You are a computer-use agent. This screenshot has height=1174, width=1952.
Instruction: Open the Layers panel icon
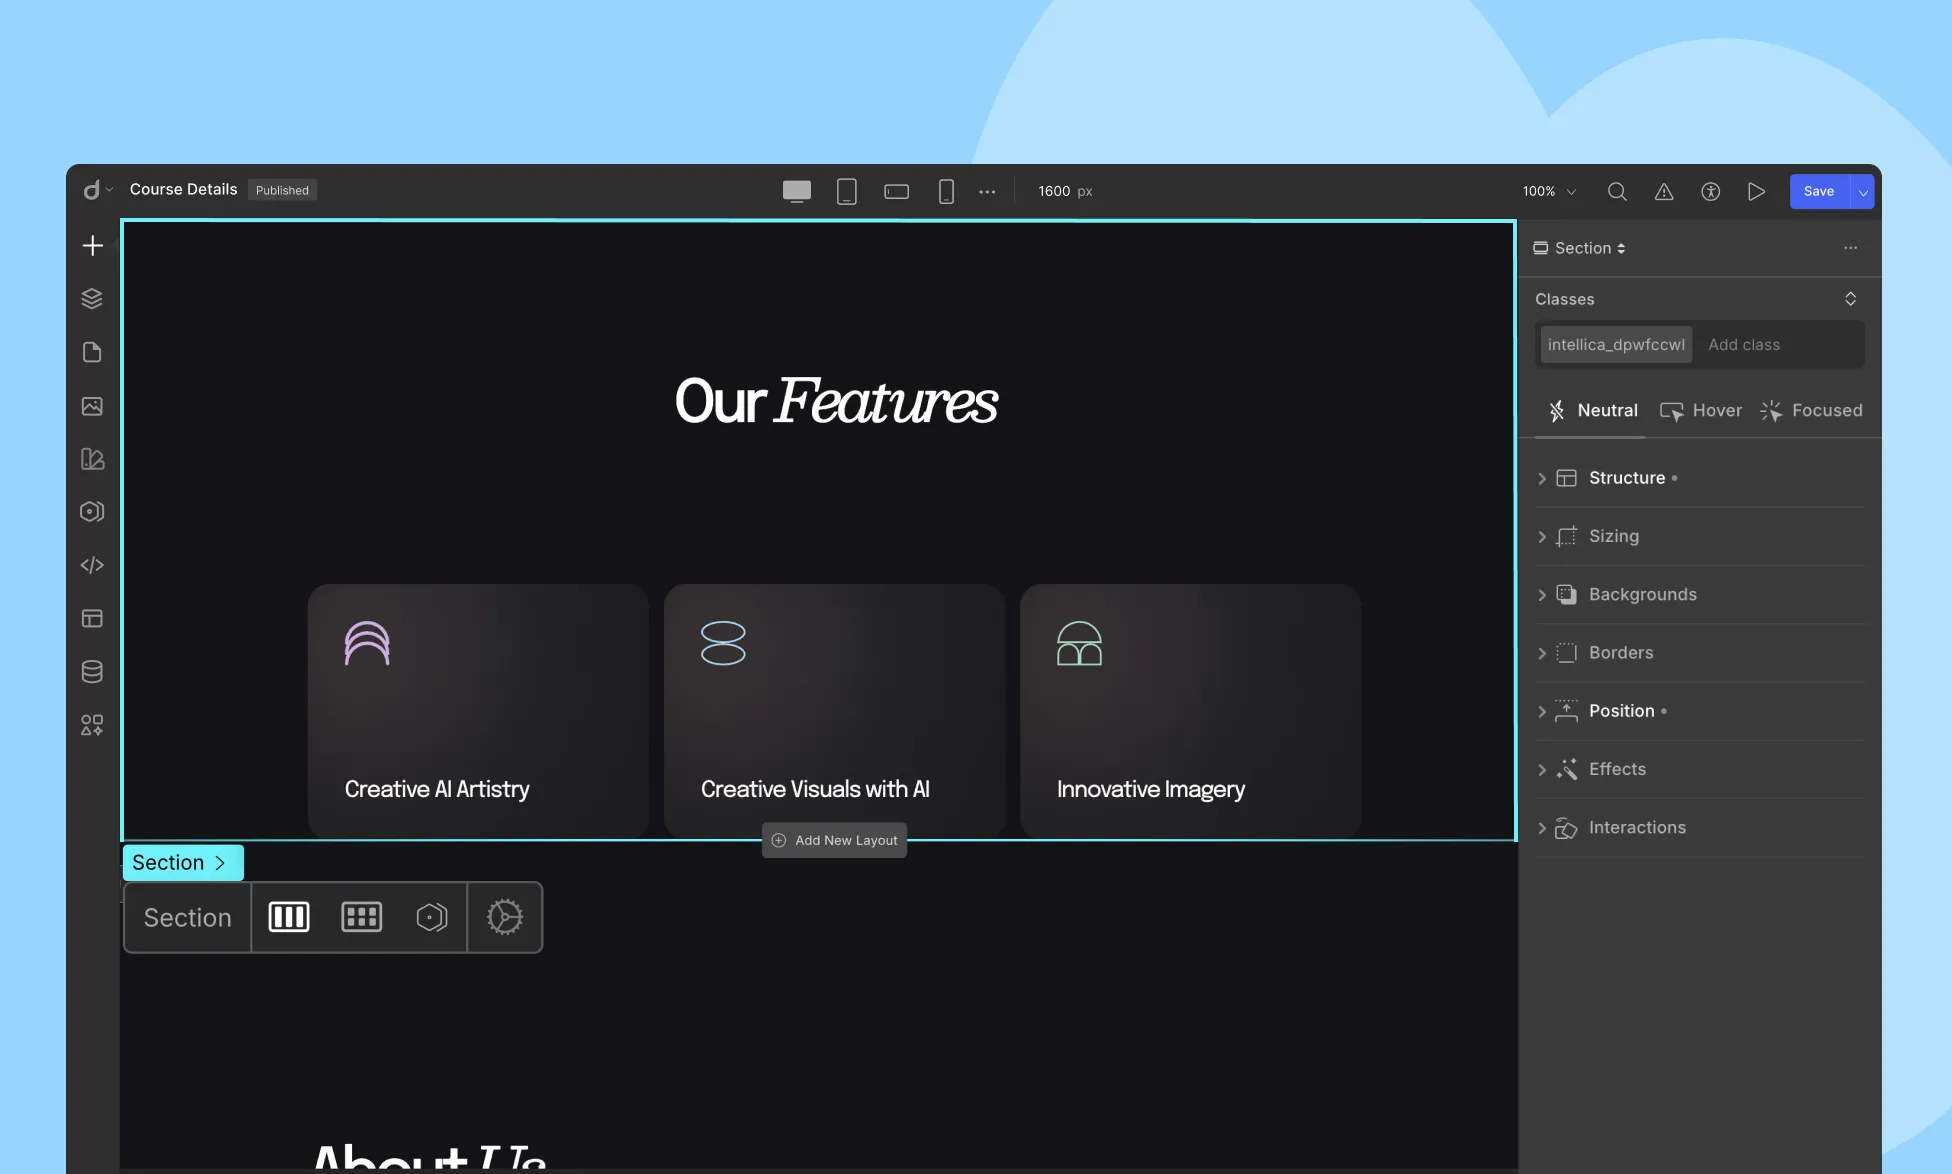tap(92, 298)
